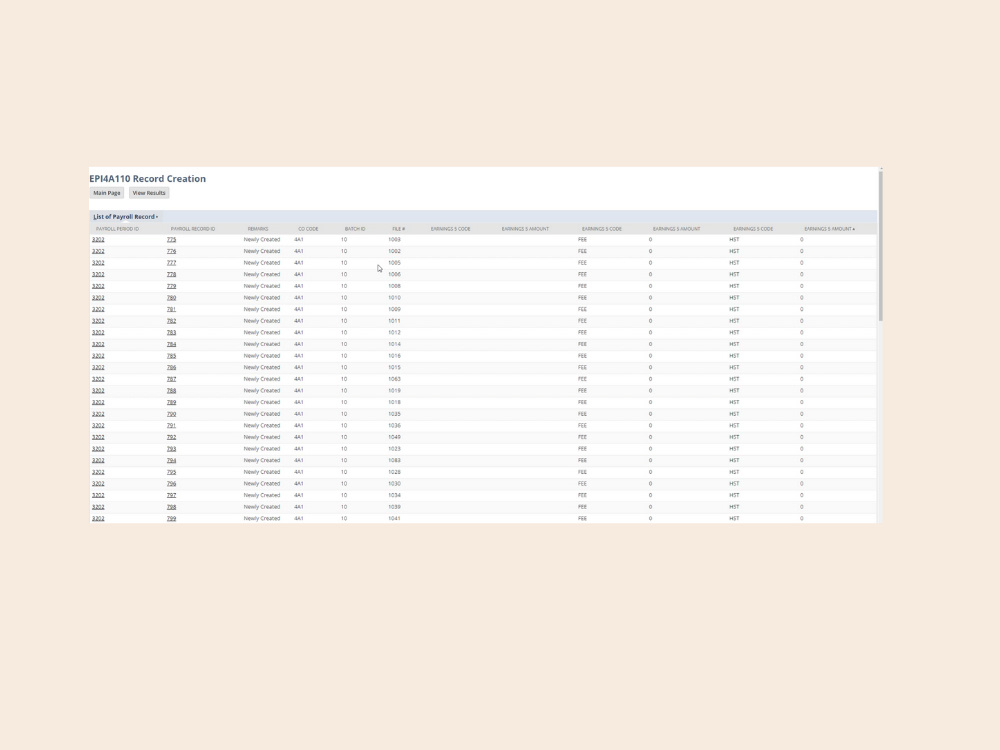
Task: Sort by PAYROLL PERIOD ID column header
Action: point(117,229)
